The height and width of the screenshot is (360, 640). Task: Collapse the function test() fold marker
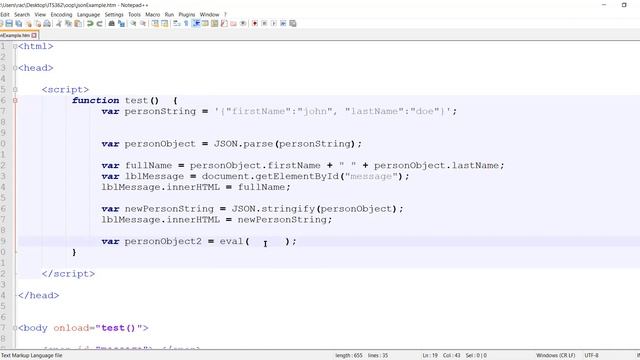point(15,100)
